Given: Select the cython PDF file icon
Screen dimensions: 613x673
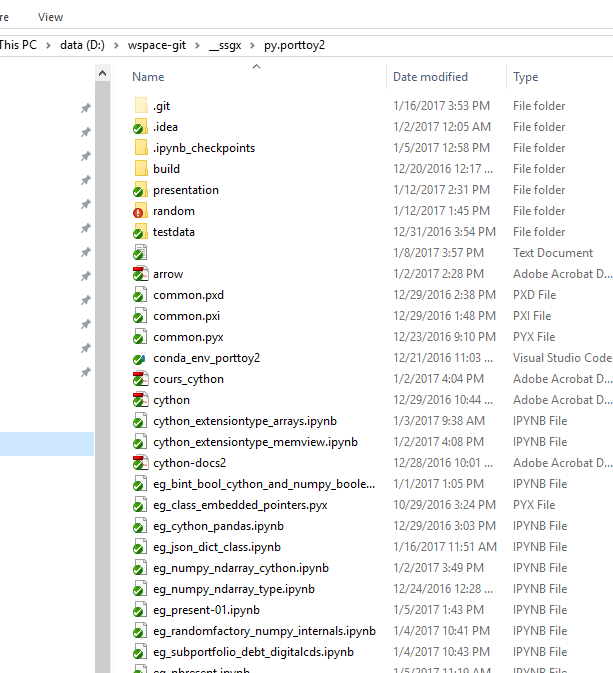Looking at the screenshot, I should [140, 400].
